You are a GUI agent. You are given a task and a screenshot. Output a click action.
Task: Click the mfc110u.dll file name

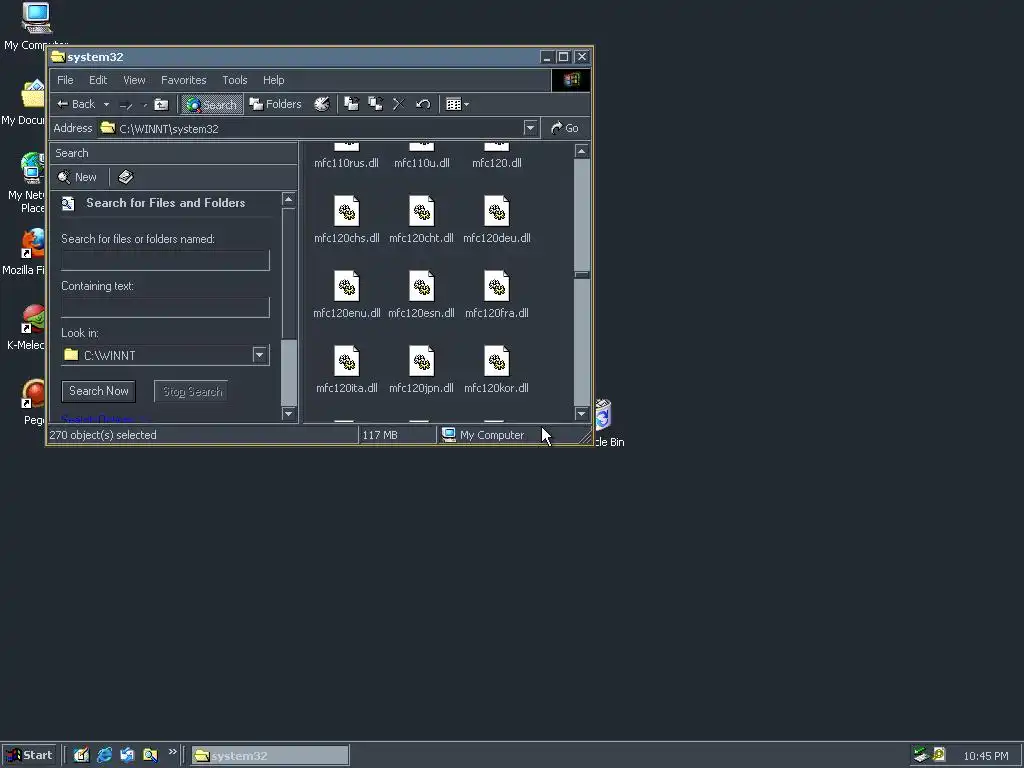pyautogui.click(x=422, y=163)
